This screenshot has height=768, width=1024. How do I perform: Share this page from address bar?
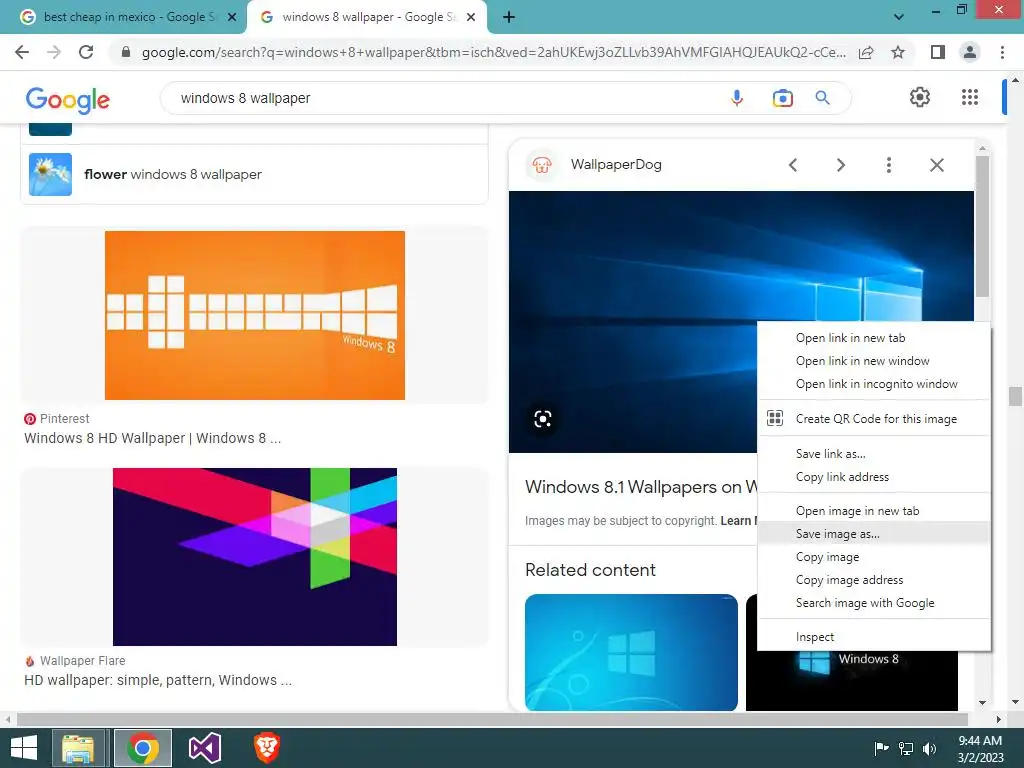(866, 52)
